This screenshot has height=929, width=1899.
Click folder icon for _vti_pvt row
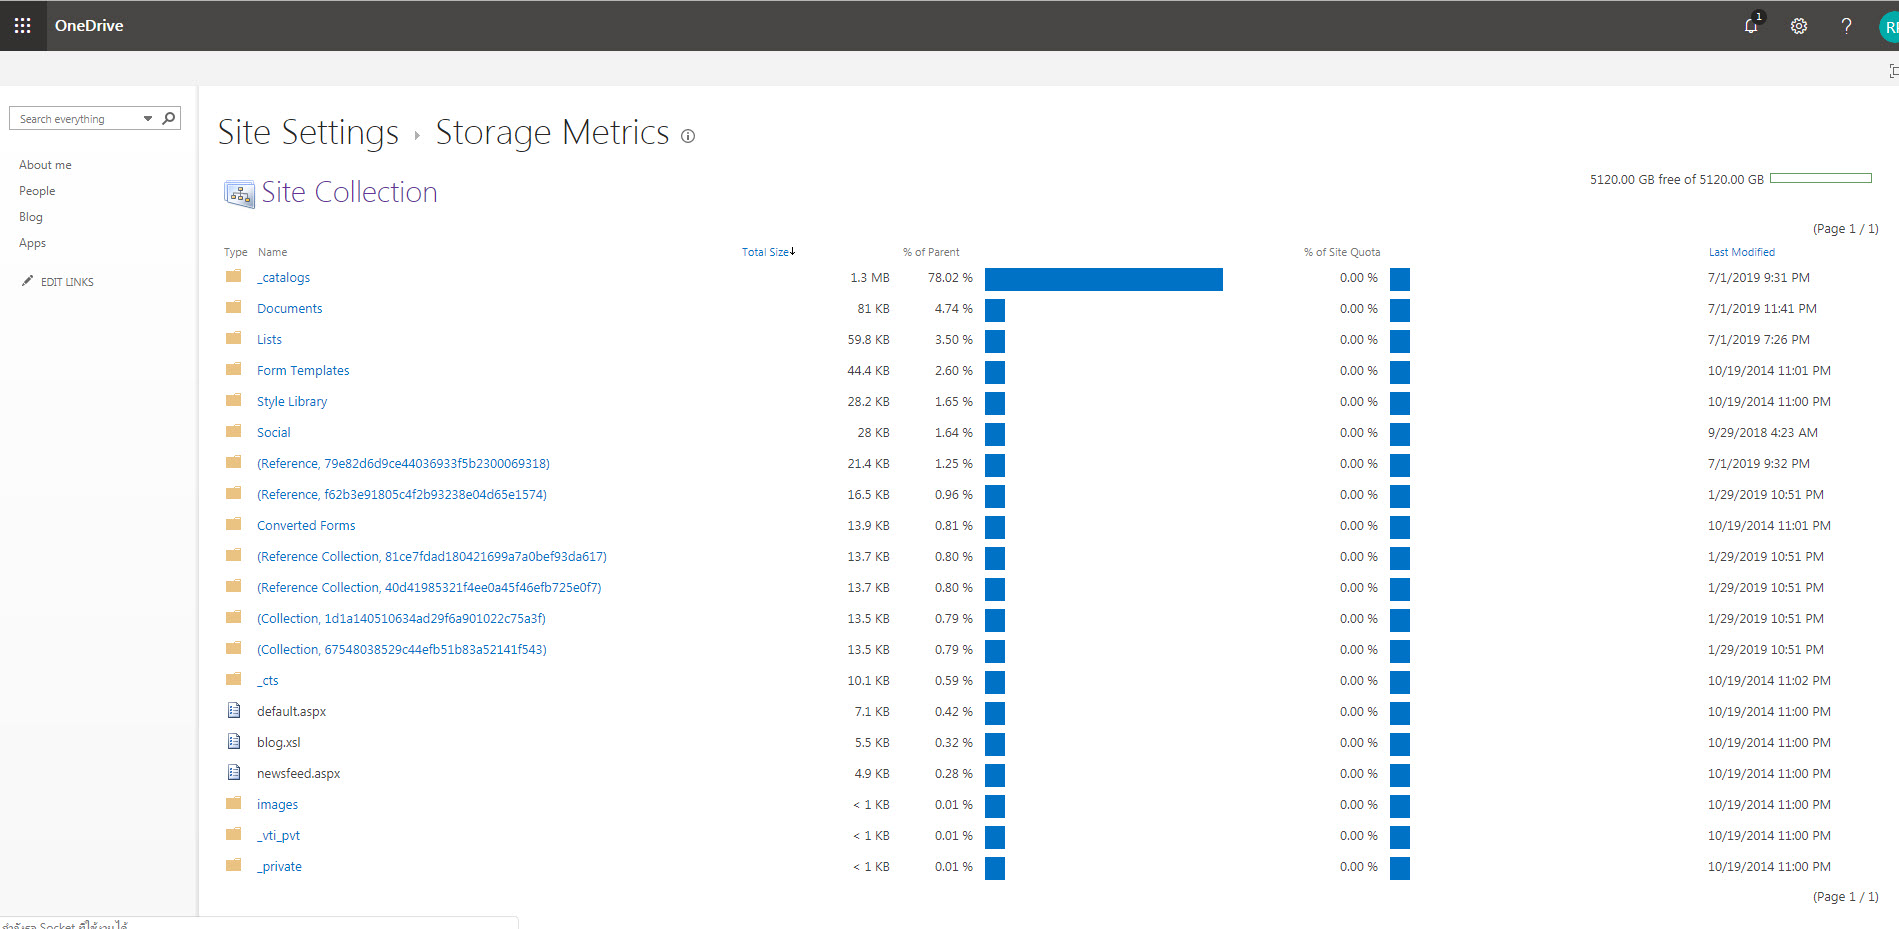coord(234,834)
